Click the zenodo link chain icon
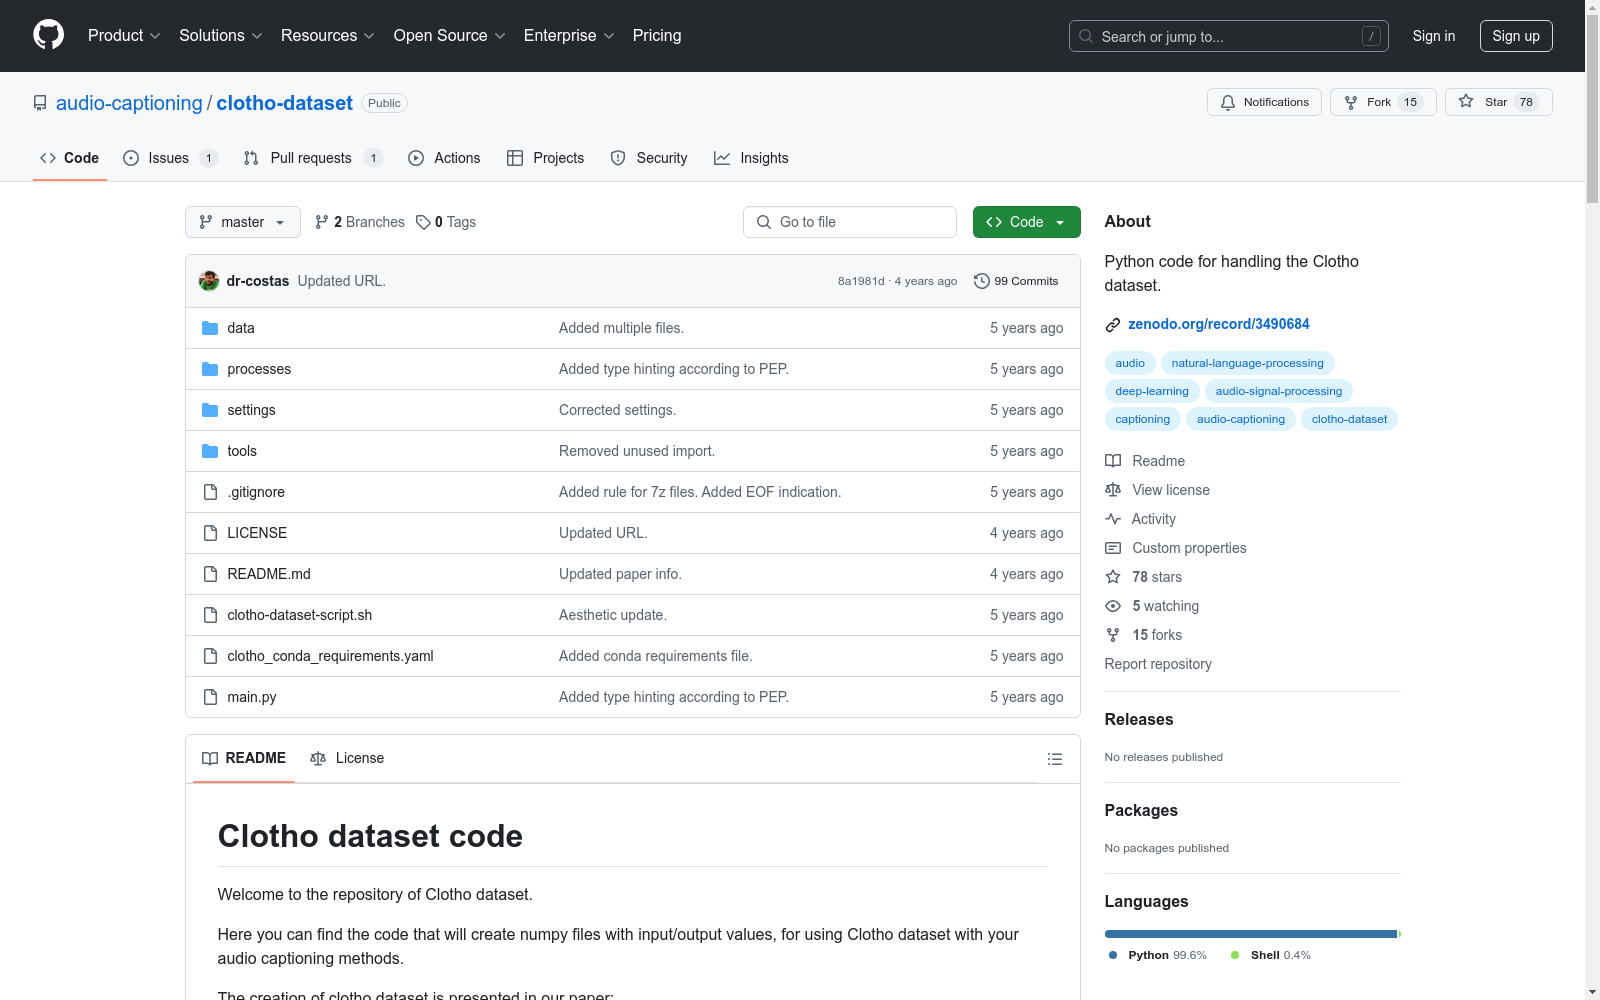Image resolution: width=1600 pixels, height=1000 pixels. point(1113,325)
